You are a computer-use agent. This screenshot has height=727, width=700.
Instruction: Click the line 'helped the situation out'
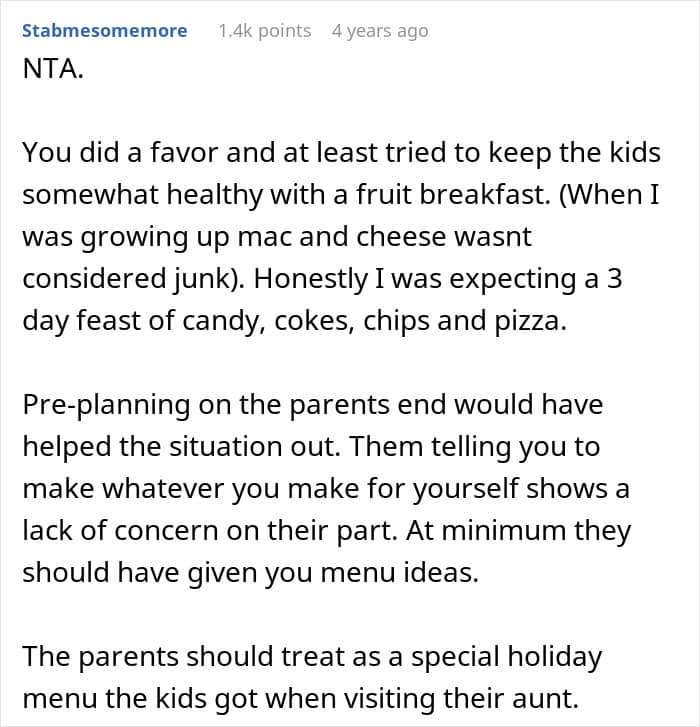click(x=312, y=447)
